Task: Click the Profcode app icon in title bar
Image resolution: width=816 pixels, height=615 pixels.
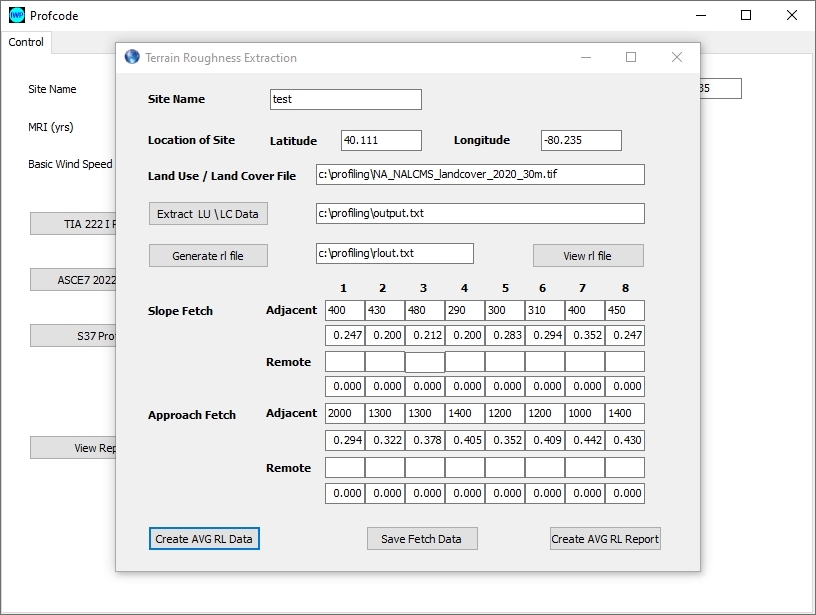Action: pos(16,15)
